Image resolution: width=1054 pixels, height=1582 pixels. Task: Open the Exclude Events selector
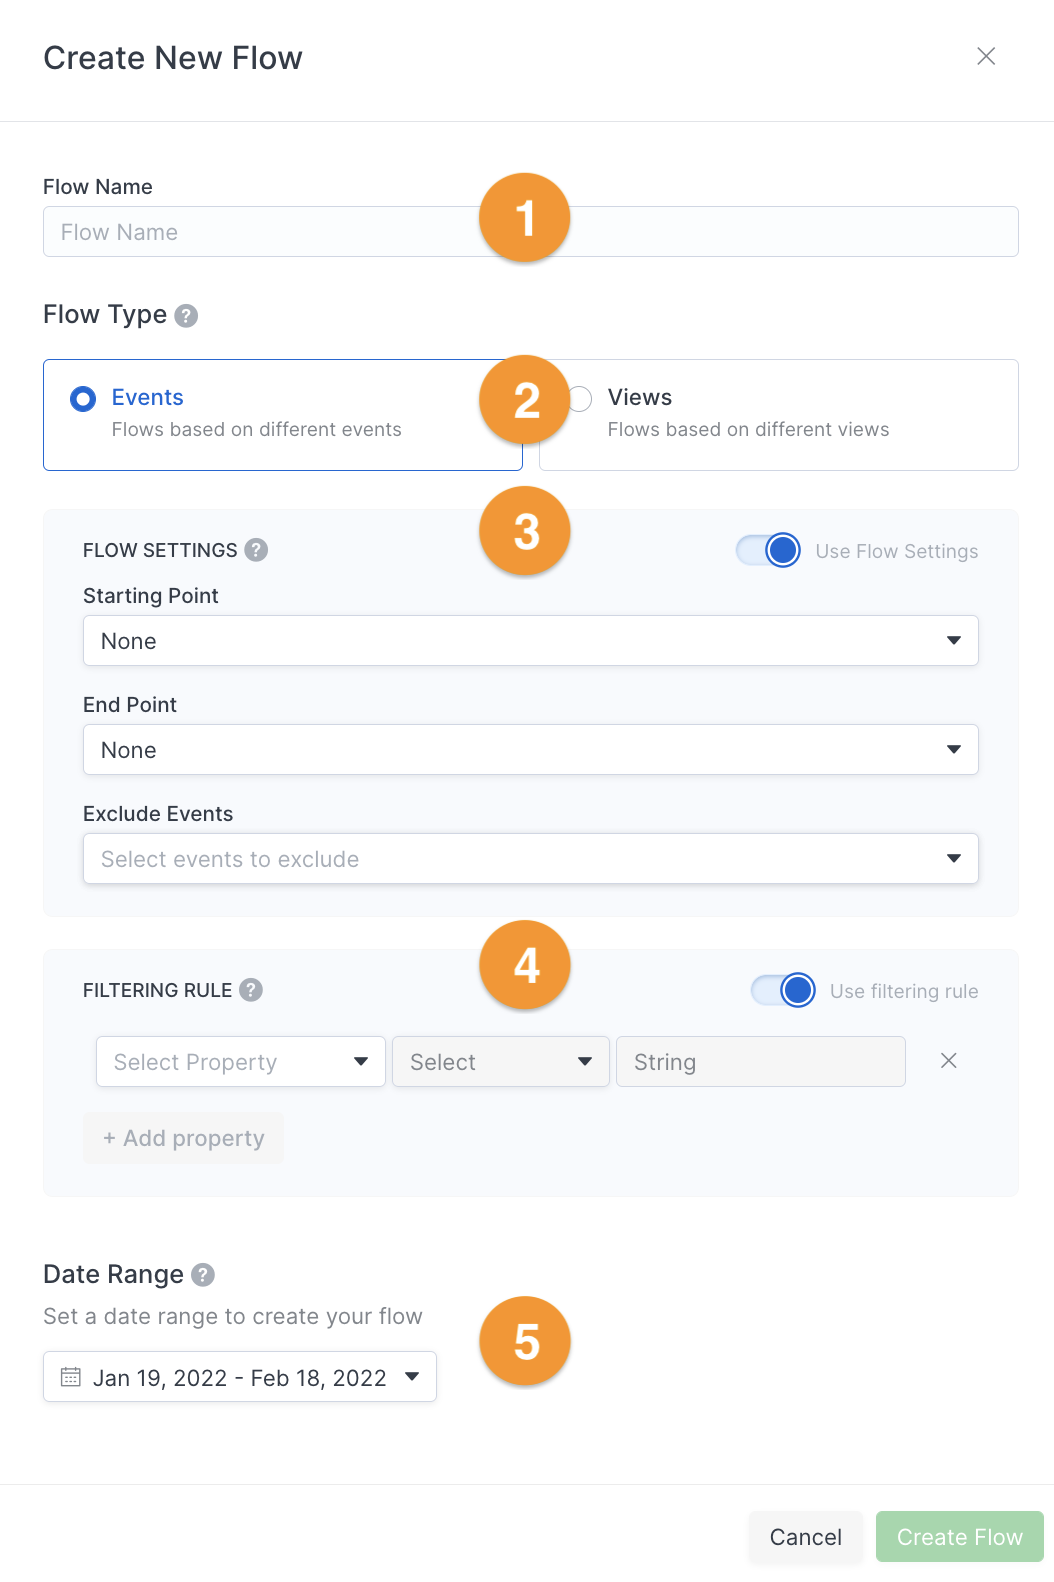click(531, 859)
